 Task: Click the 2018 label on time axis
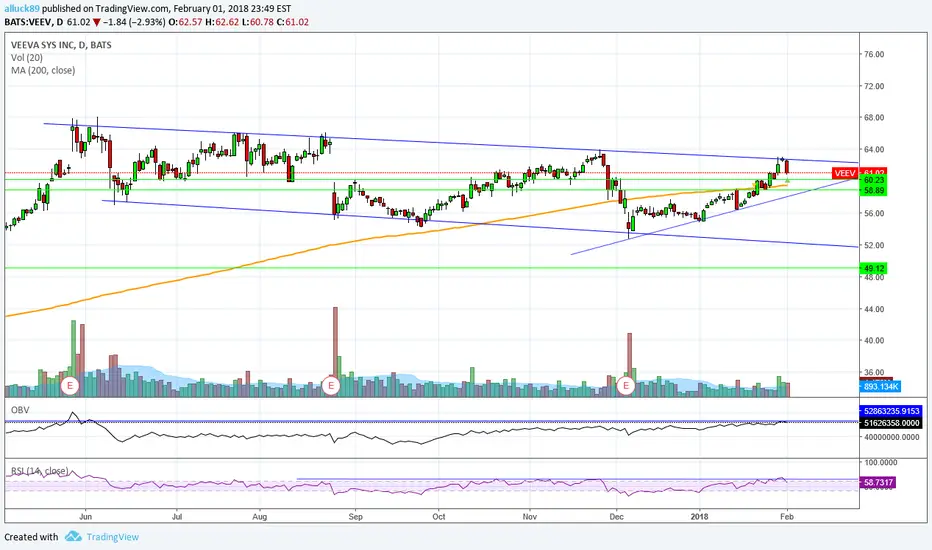click(x=700, y=516)
